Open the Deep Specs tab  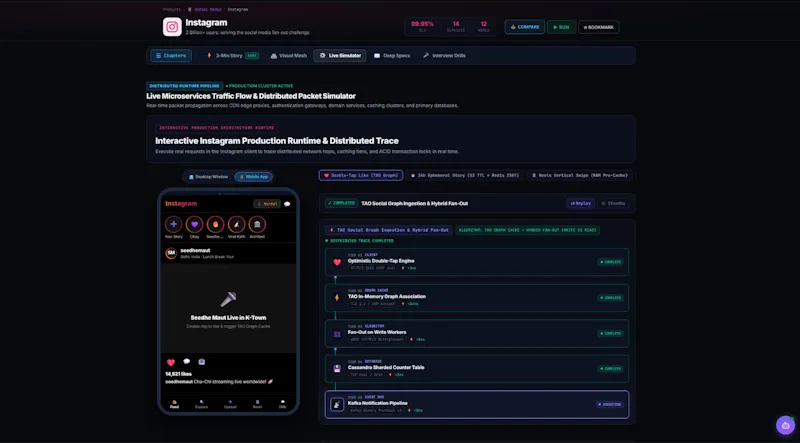point(392,56)
